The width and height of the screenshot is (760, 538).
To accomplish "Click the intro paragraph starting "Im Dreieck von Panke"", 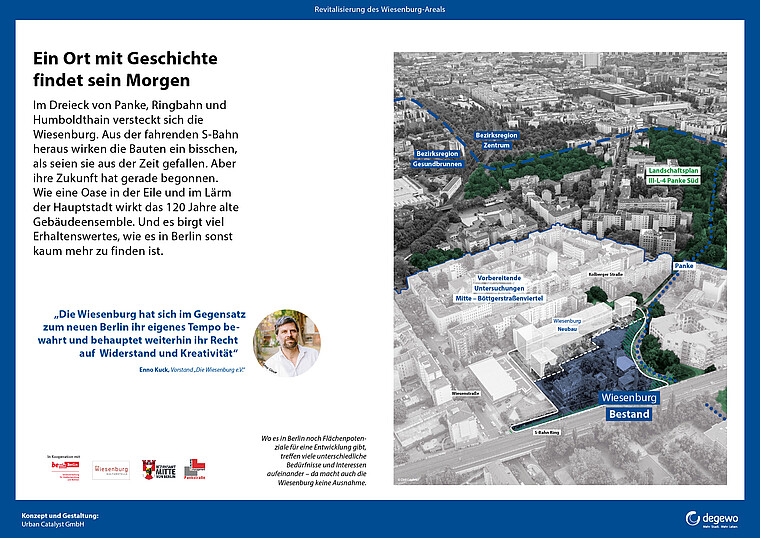I will pos(136,178).
